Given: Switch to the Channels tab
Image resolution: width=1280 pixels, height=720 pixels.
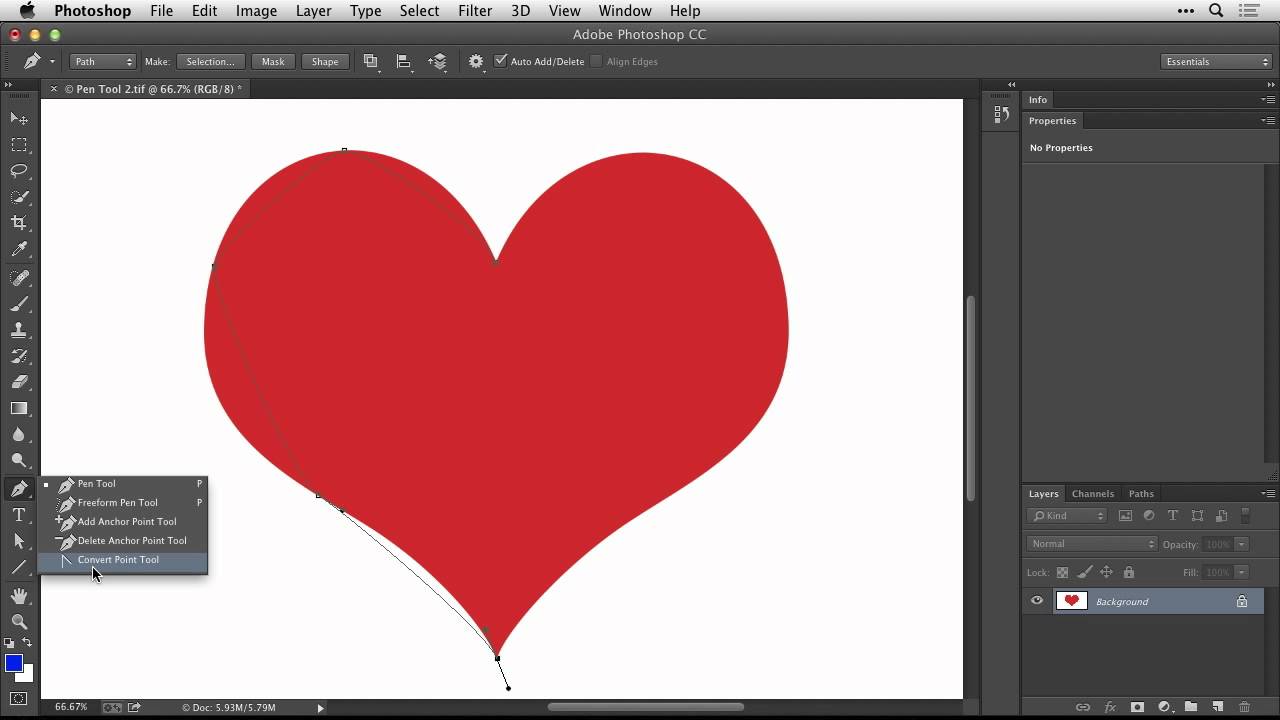Looking at the screenshot, I should tap(1092, 493).
